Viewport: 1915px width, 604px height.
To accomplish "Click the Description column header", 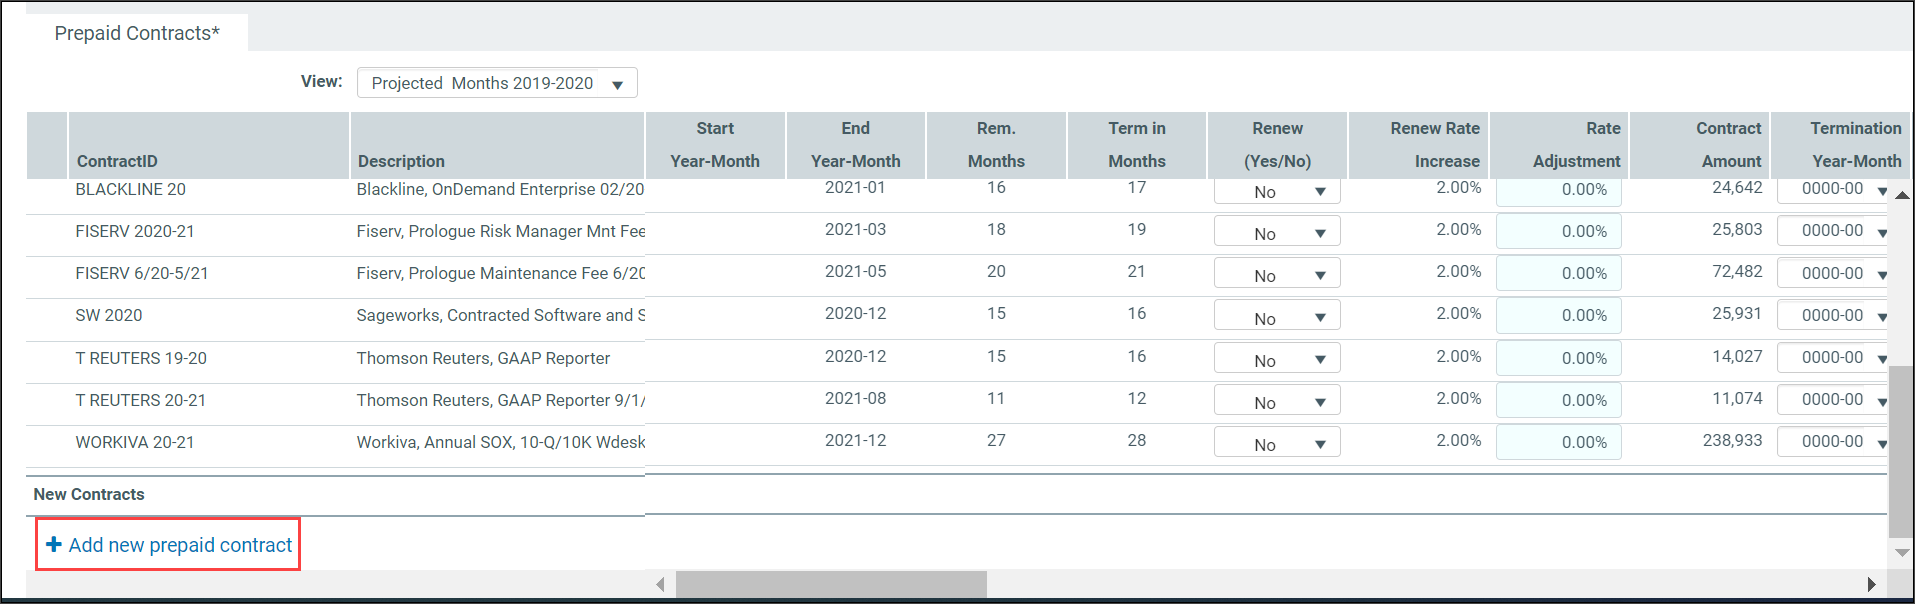I will pyautogui.click(x=497, y=146).
